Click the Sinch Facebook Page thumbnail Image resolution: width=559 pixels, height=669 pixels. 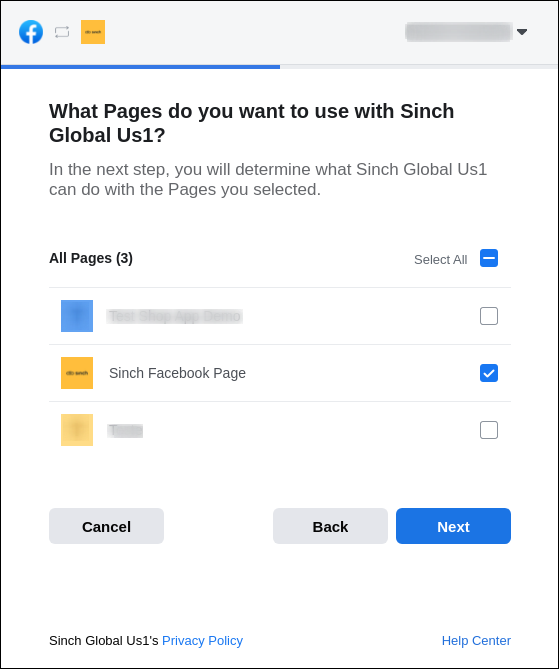[77, 373]
